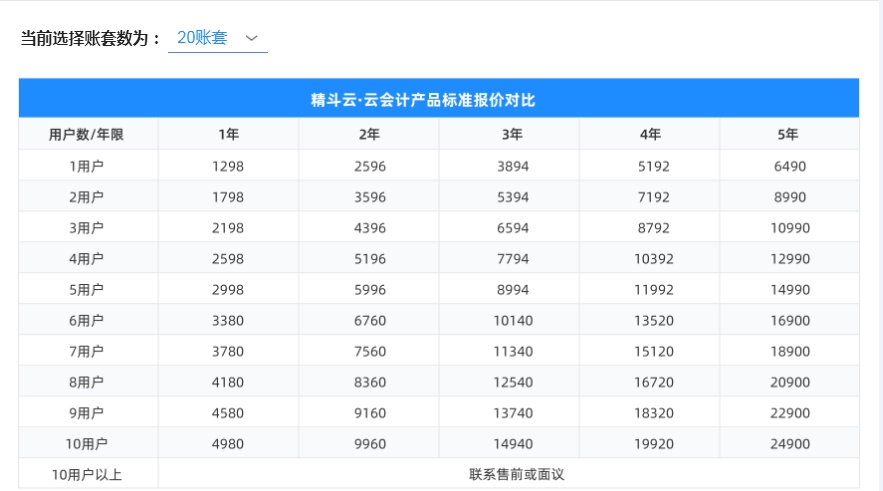Image resolution: width=883 pixels, height=491 pixels.
Task: Select the 5用户 row label
Action: pos(88,290)
